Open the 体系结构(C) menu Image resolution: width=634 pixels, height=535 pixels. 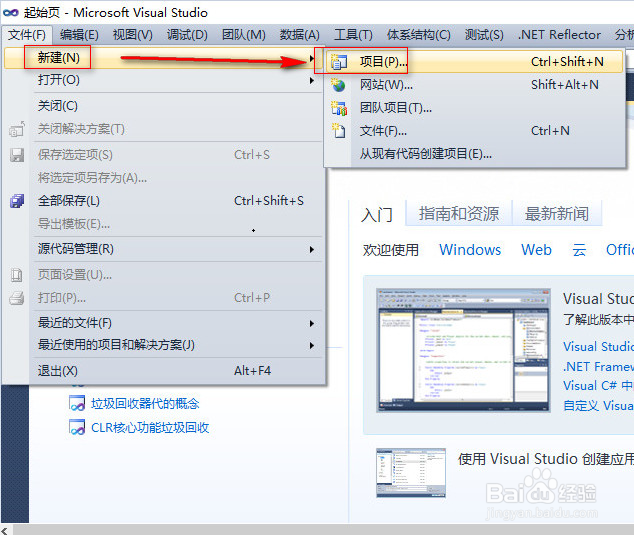click(x=418, y=35)
